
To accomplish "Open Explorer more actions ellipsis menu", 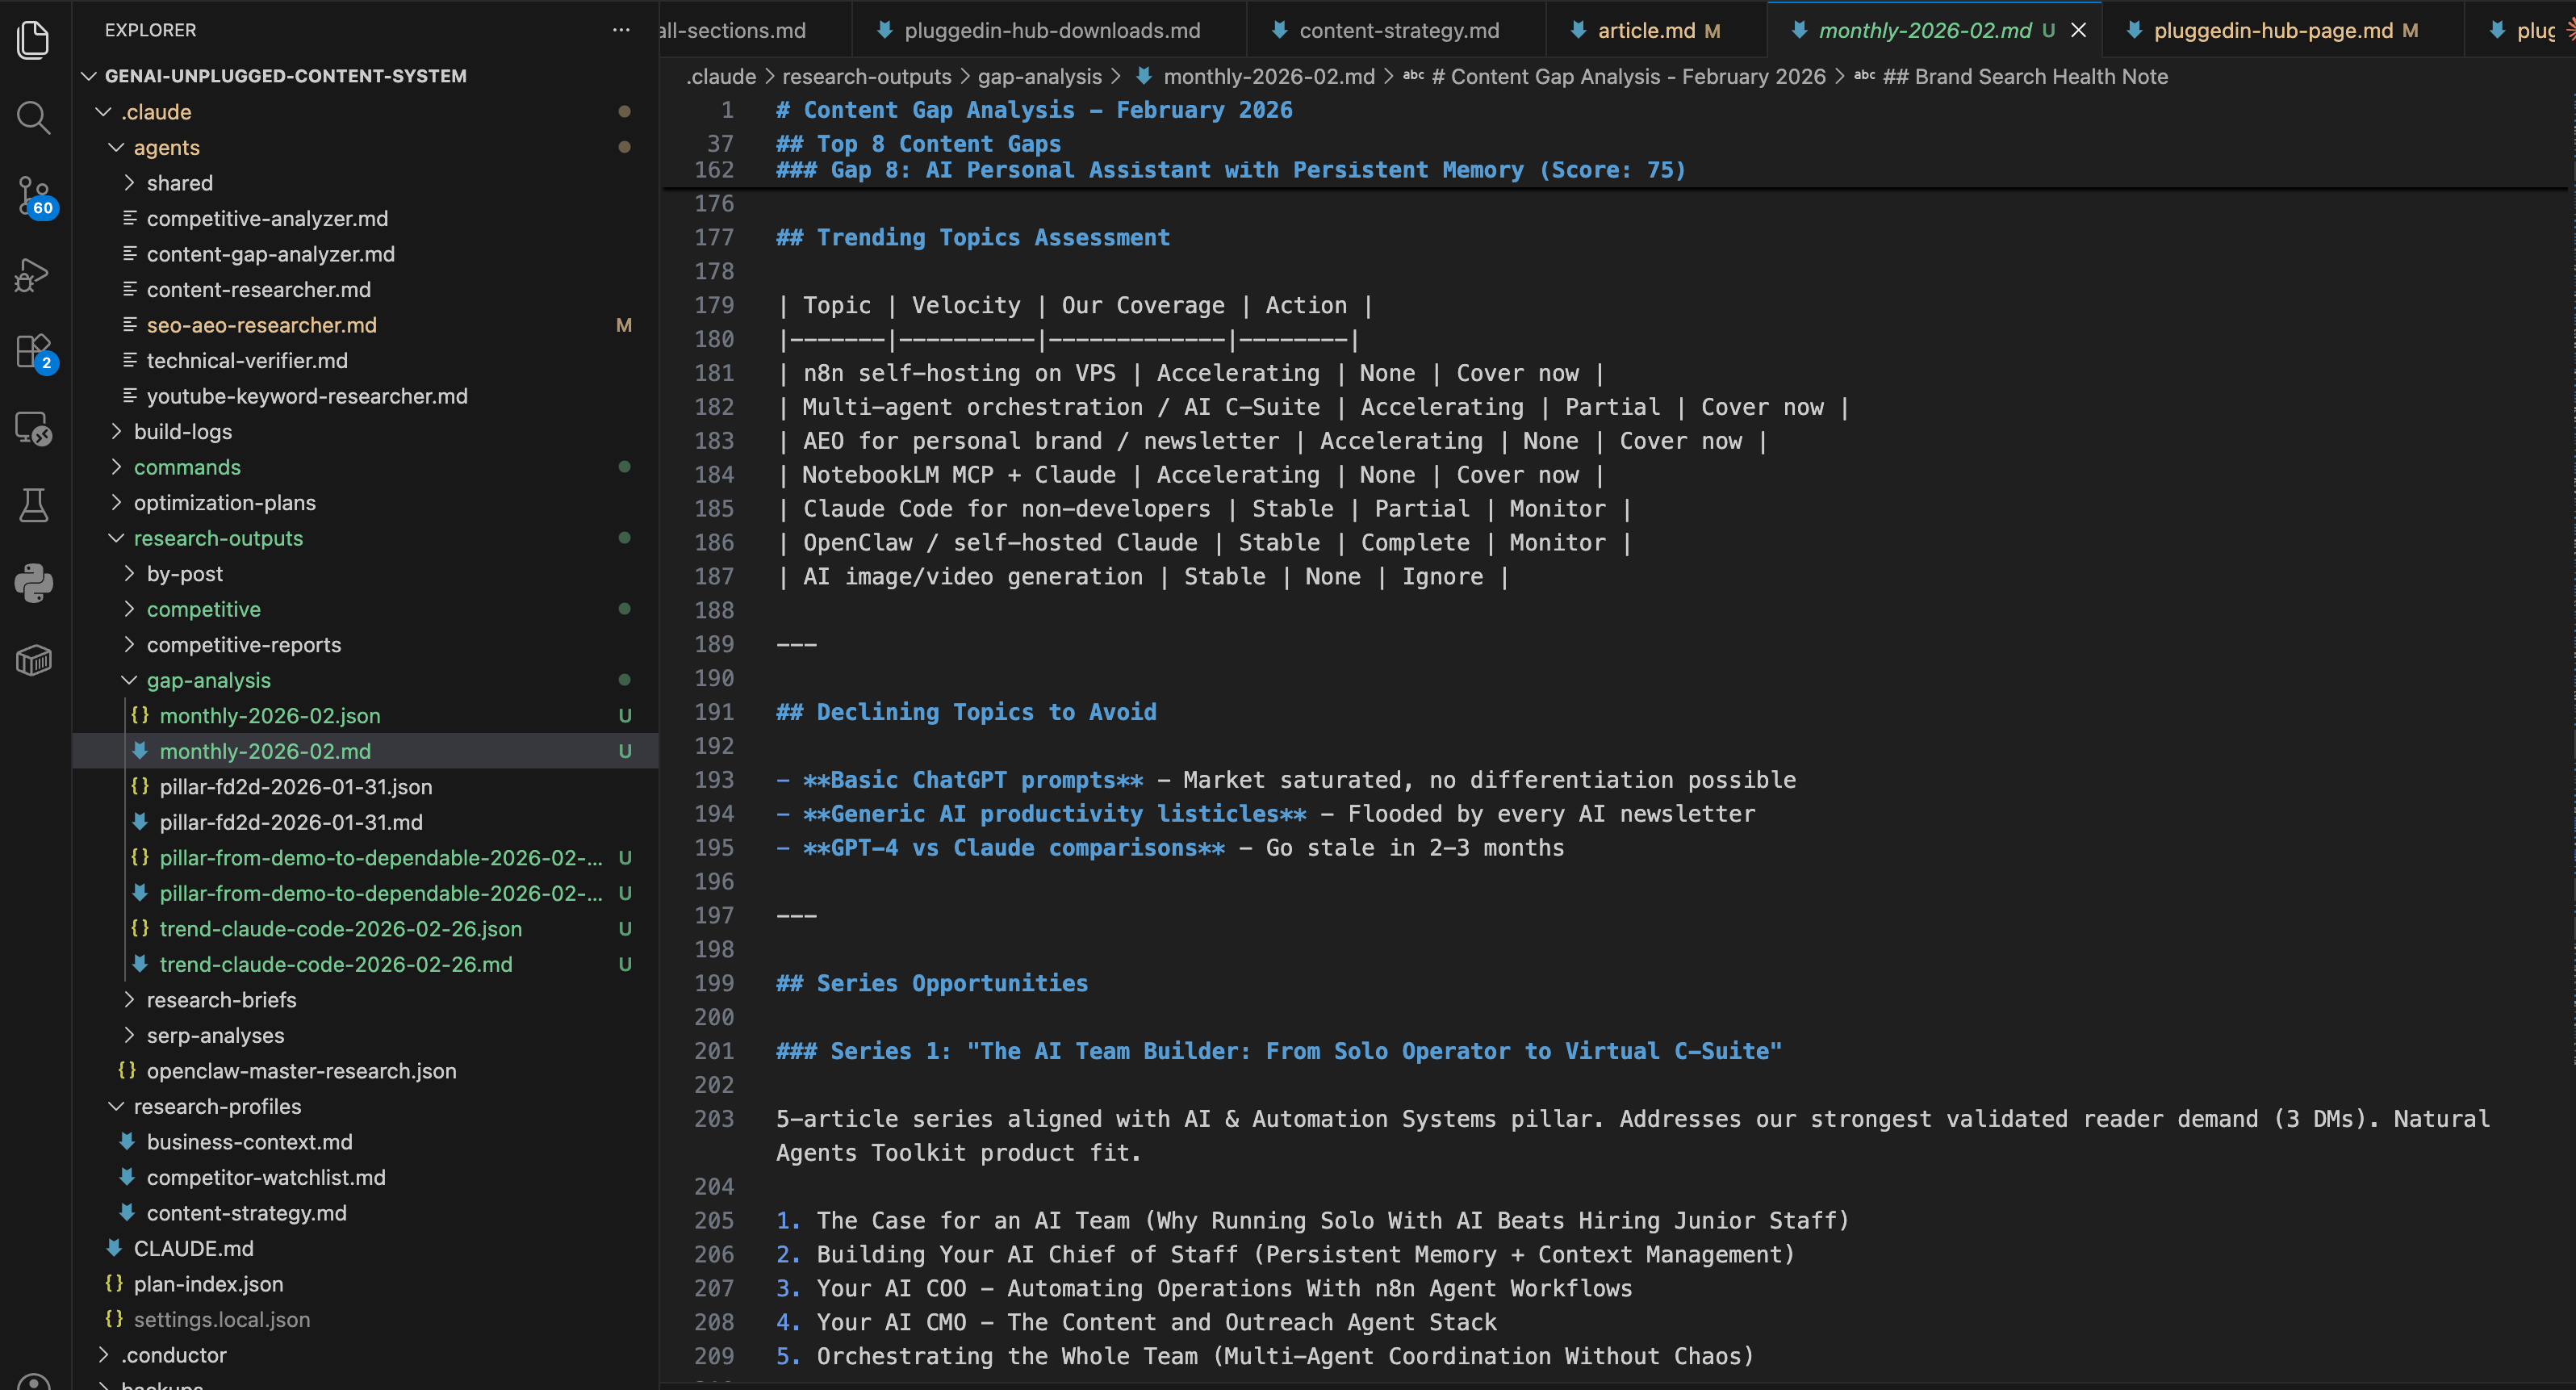I will 621,30.
